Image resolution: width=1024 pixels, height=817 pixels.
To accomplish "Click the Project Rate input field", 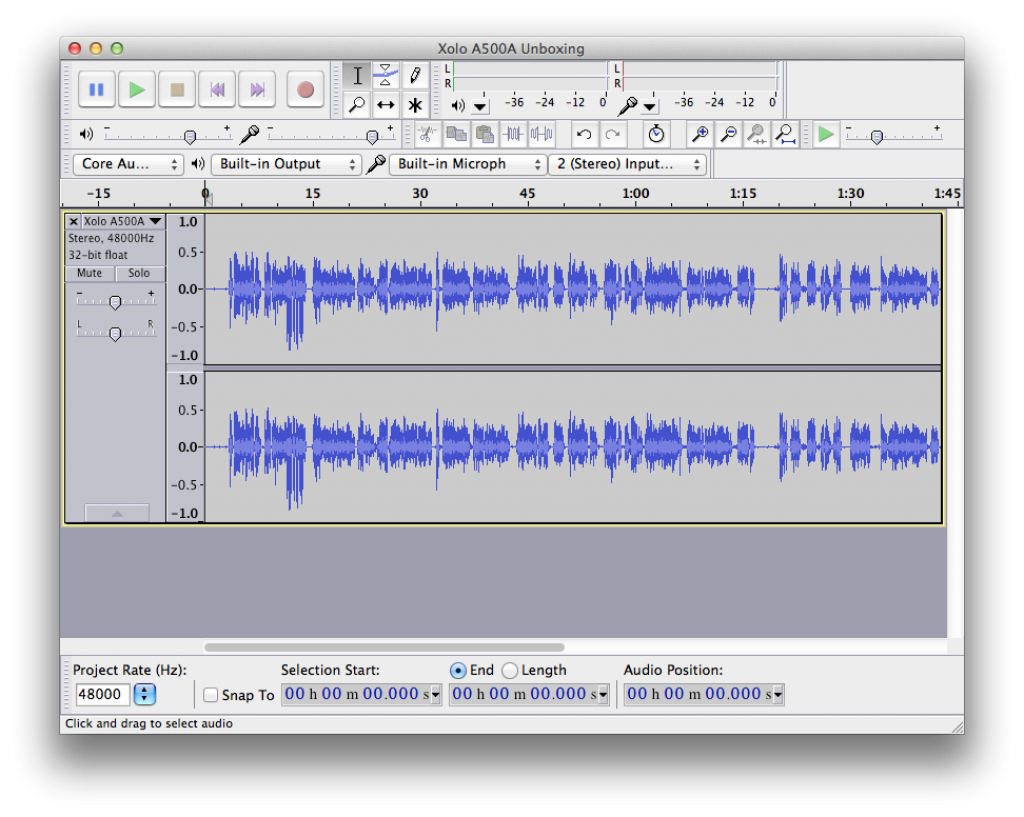I will coord(102,694).
